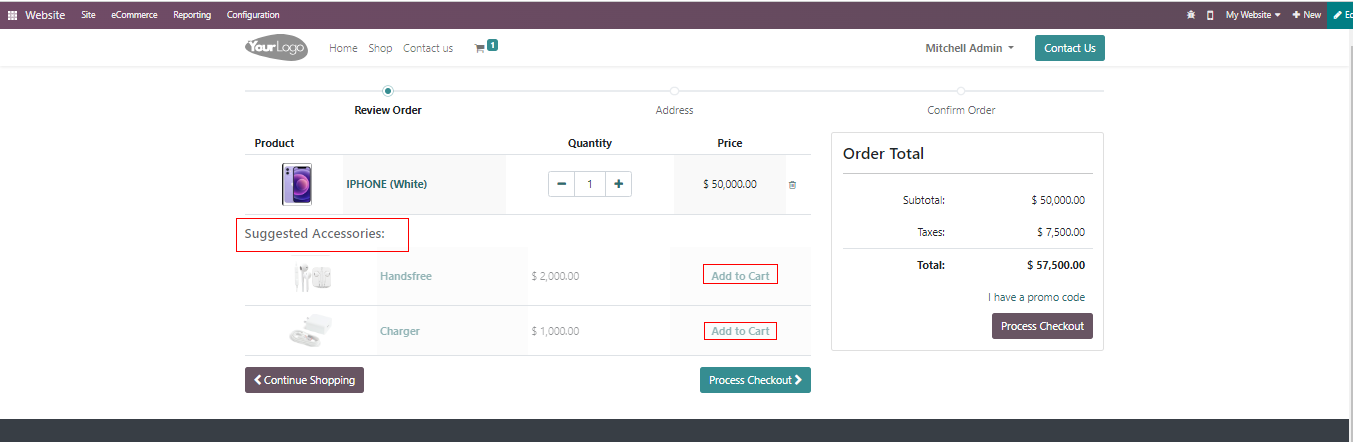Viewport: 1353px width, 442px height.
Task: Open the My Website switcher dropdown
Action: coord(1252,15)
